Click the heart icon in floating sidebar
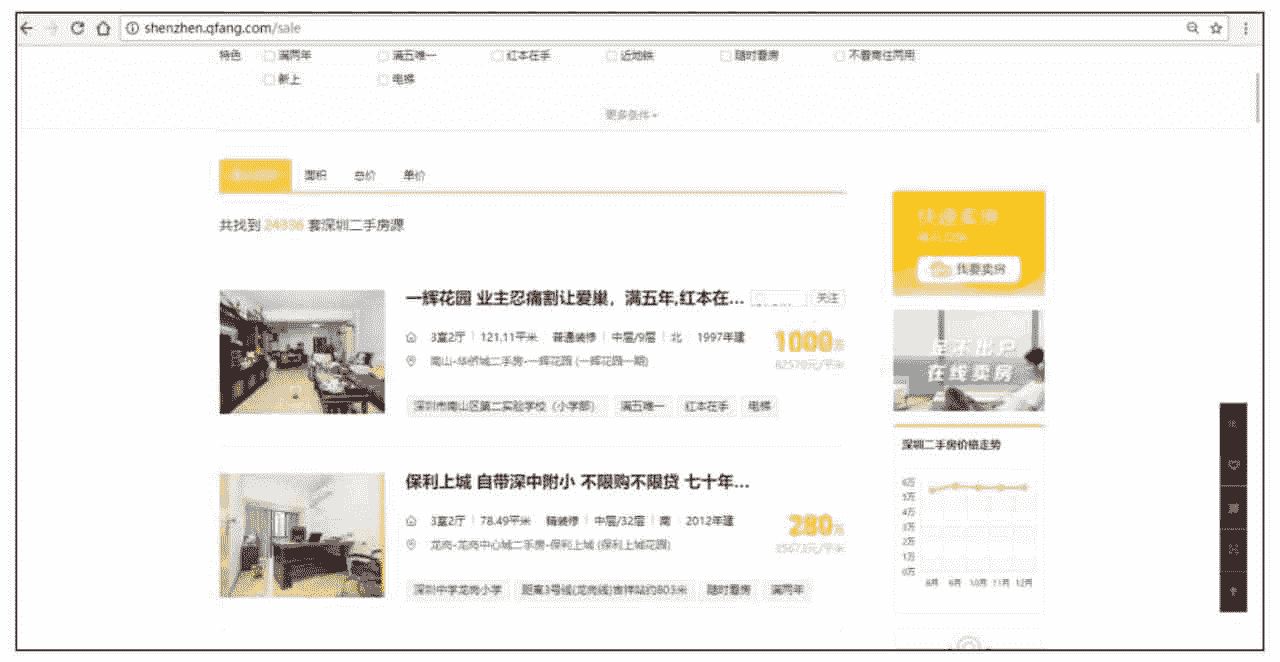This screenshot has width=1280, height=662. 1233,465
